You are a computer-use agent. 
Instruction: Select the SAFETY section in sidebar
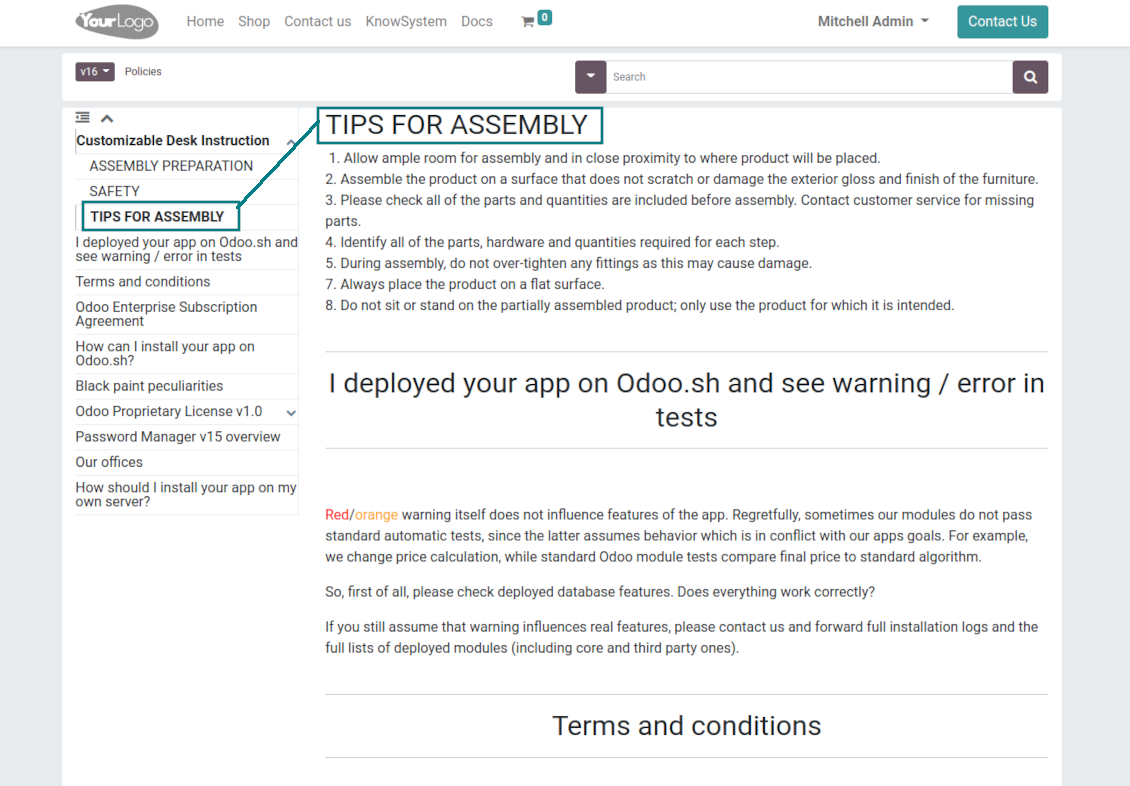115,191
